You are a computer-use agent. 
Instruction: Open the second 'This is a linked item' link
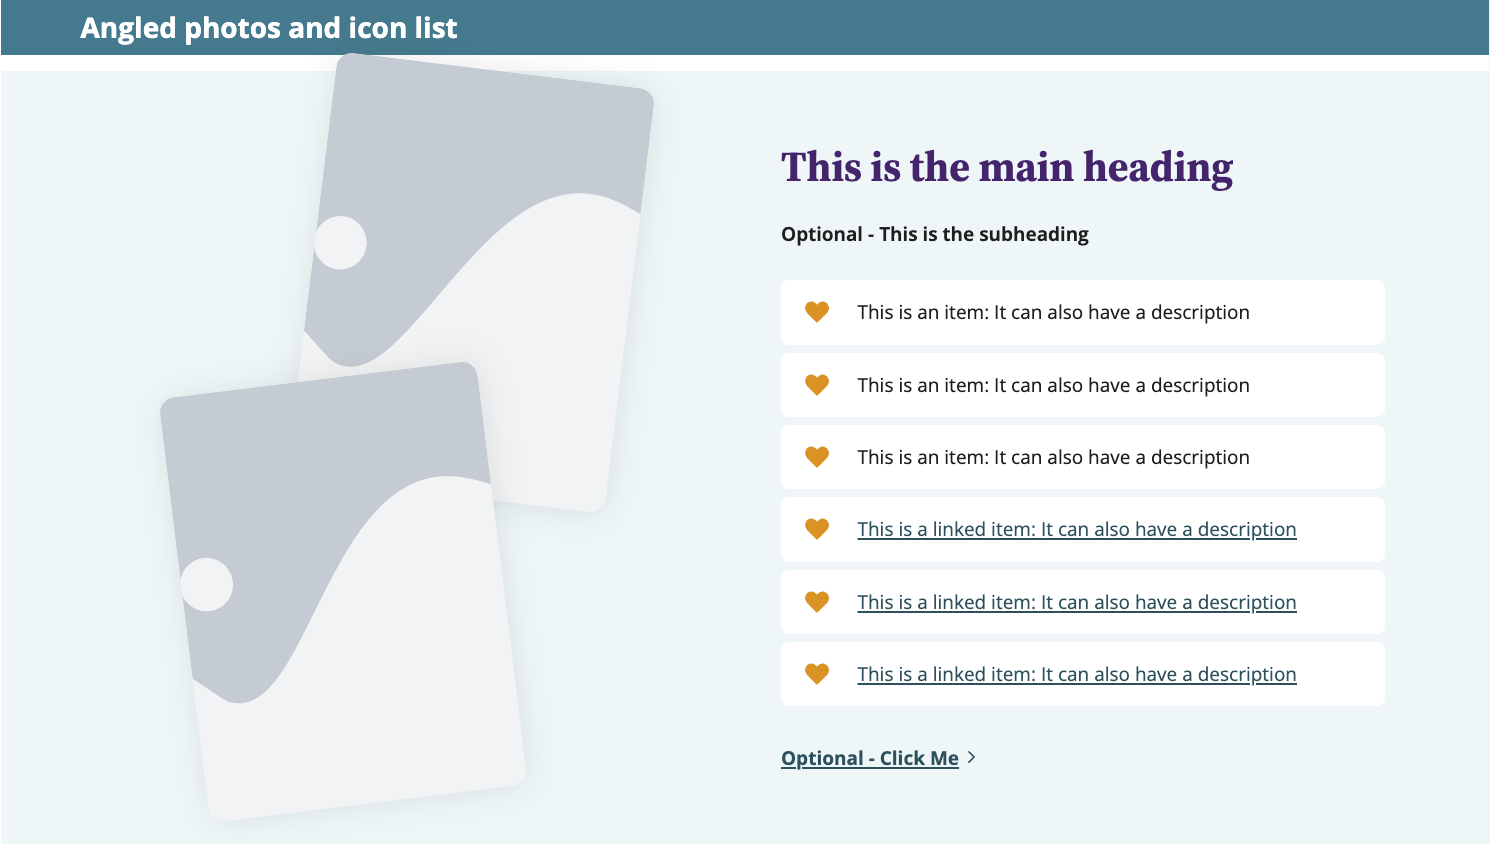pos(1076,602)
